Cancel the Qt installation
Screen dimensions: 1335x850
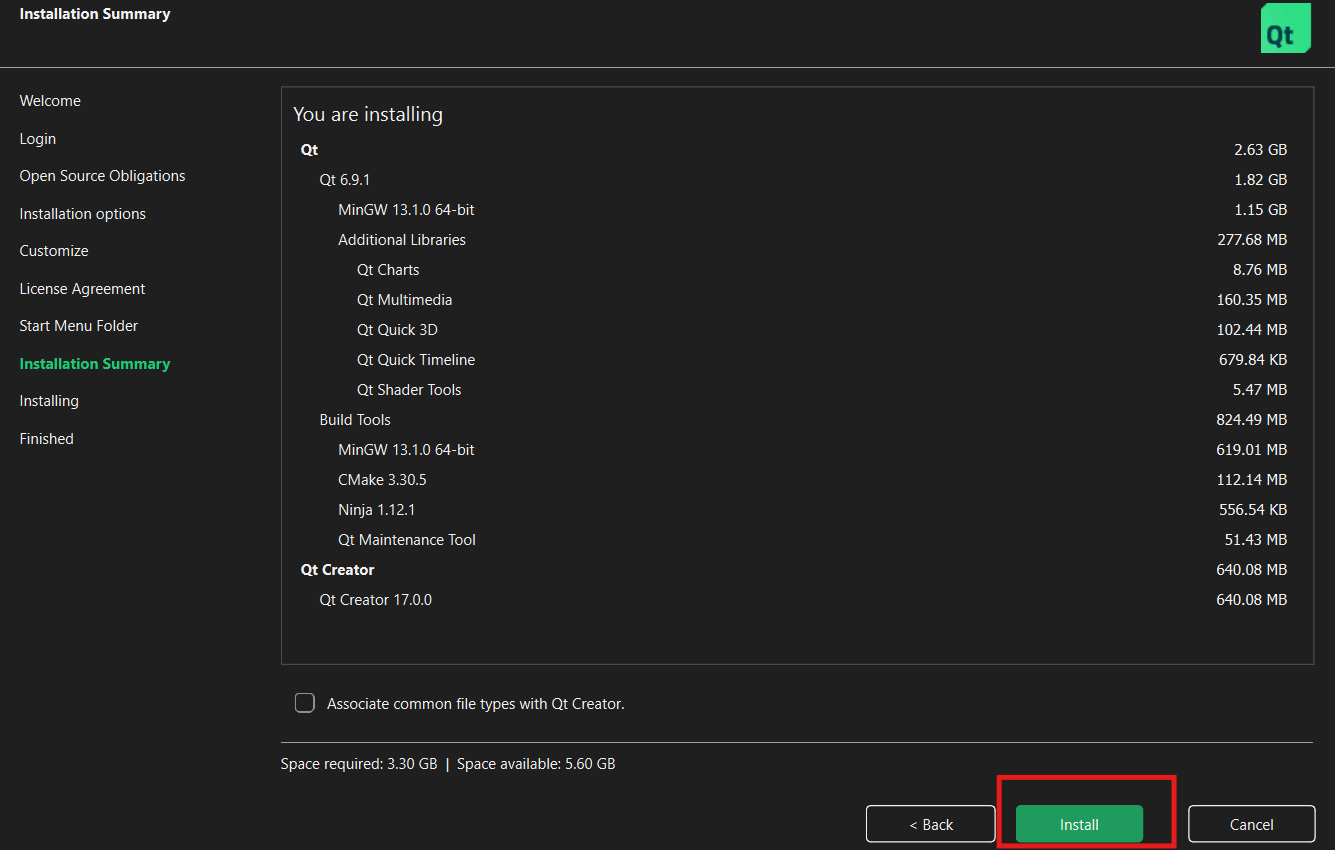pos(1251,824)
